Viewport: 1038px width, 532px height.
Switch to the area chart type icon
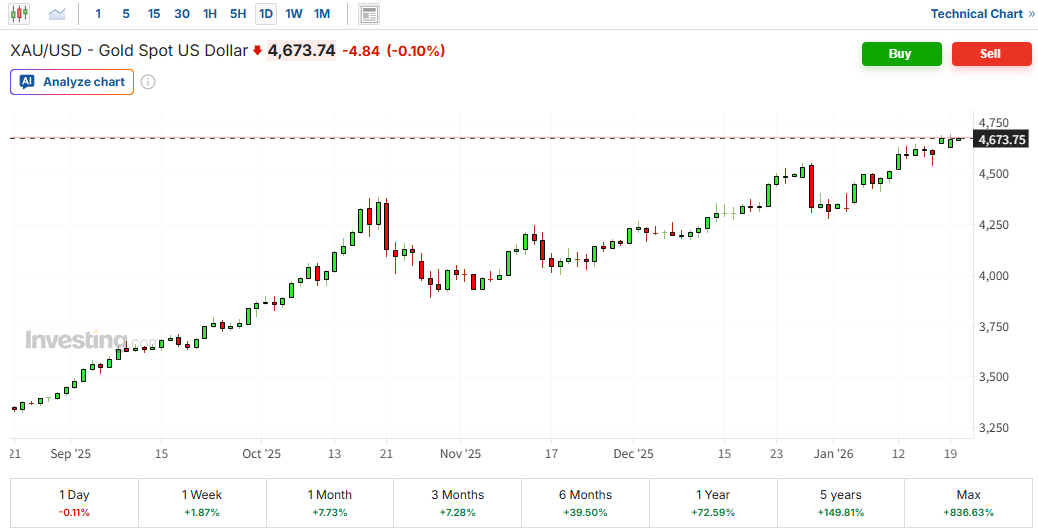[57, 14]
